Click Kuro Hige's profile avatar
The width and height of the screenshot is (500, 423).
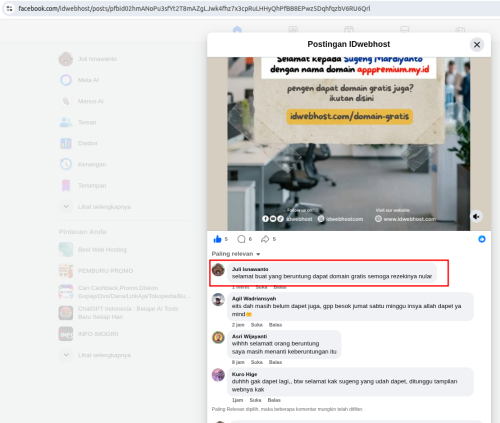coord(218,375)
